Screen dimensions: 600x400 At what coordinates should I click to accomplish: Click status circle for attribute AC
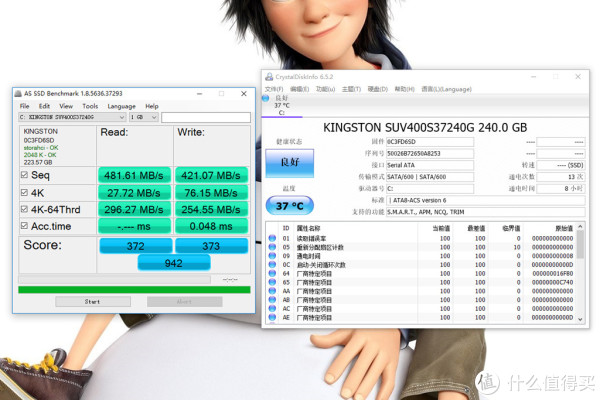(272, 309)
